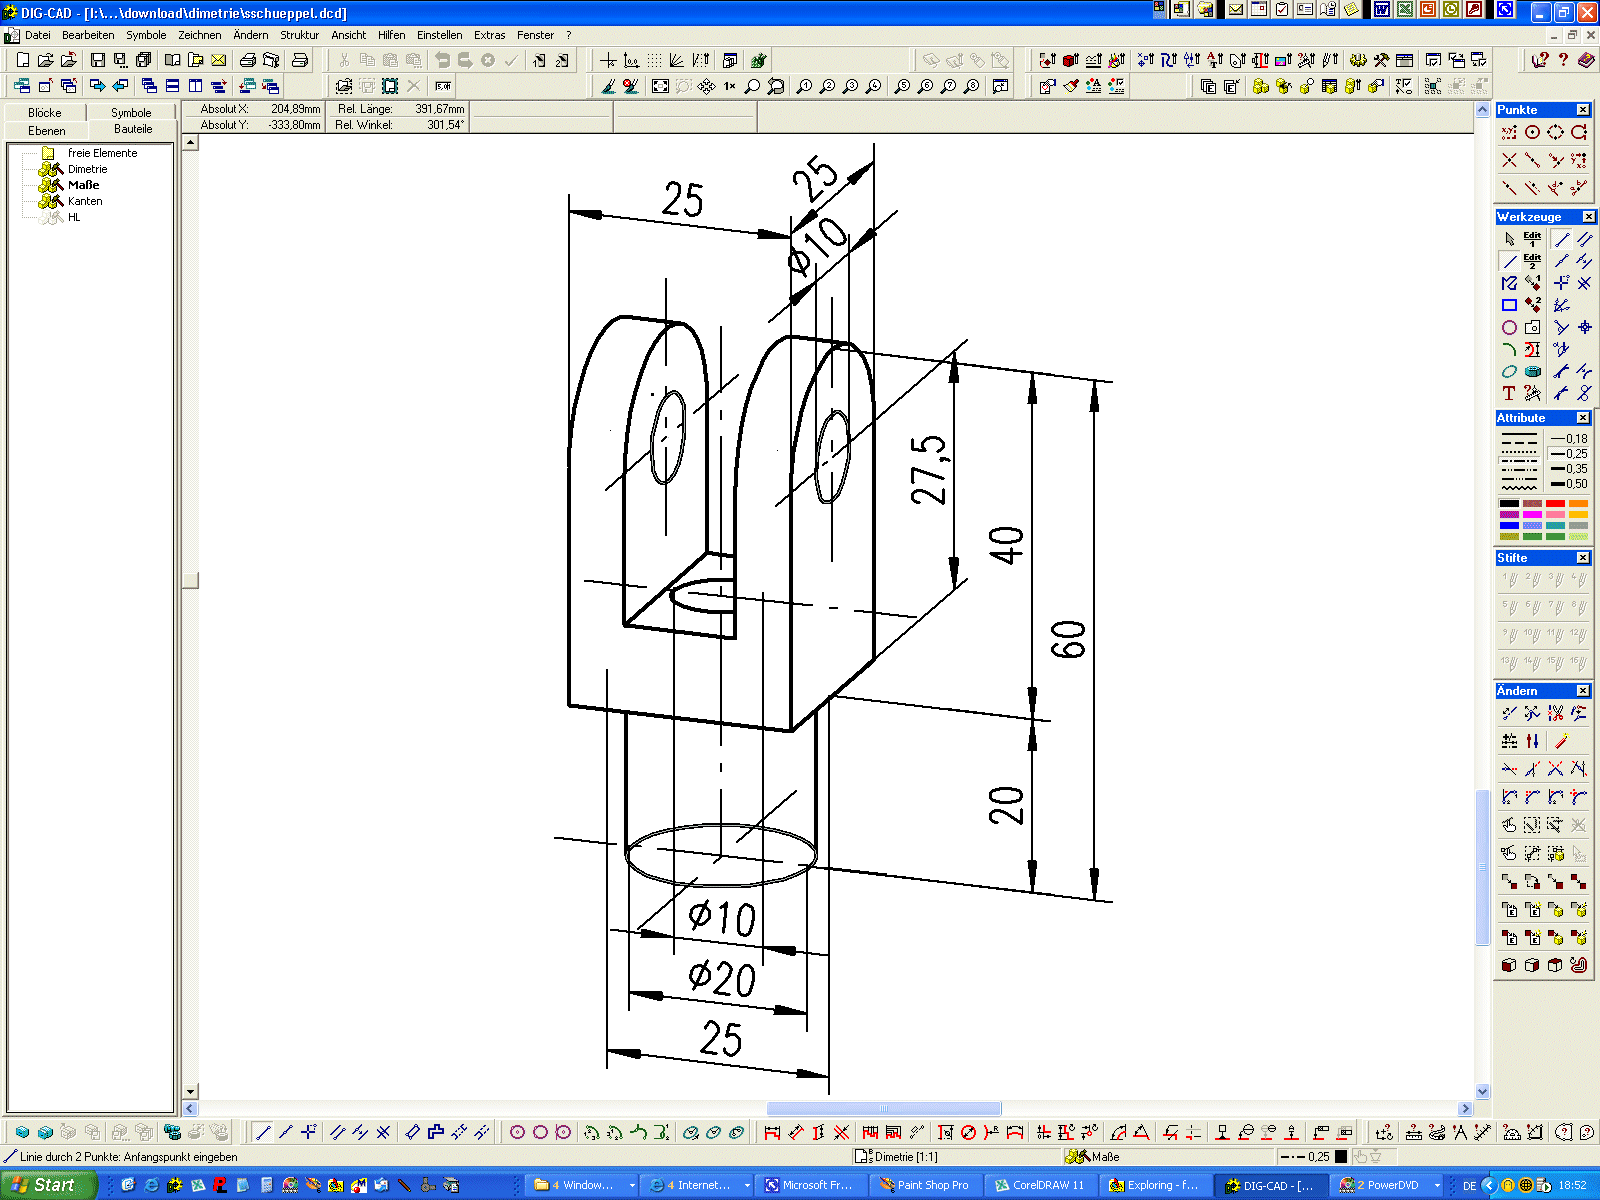The width and height of the screenshot is (1600, 1200).
Task: Switch to CorelDRAW 11 taskbar button
Action: pos(1040,1185)
